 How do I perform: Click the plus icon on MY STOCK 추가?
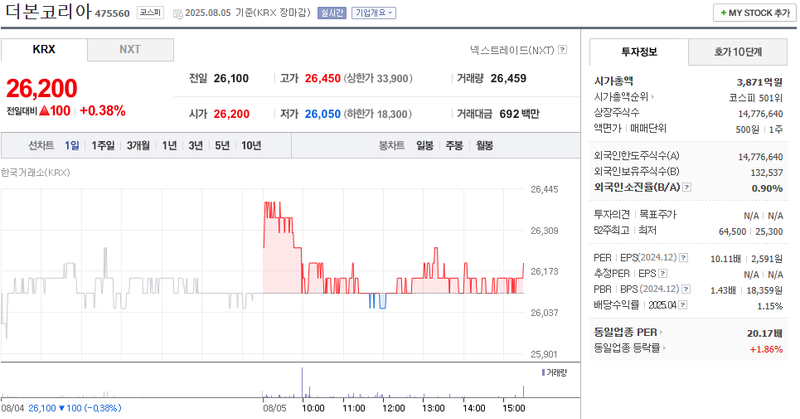tap(723, 13)
